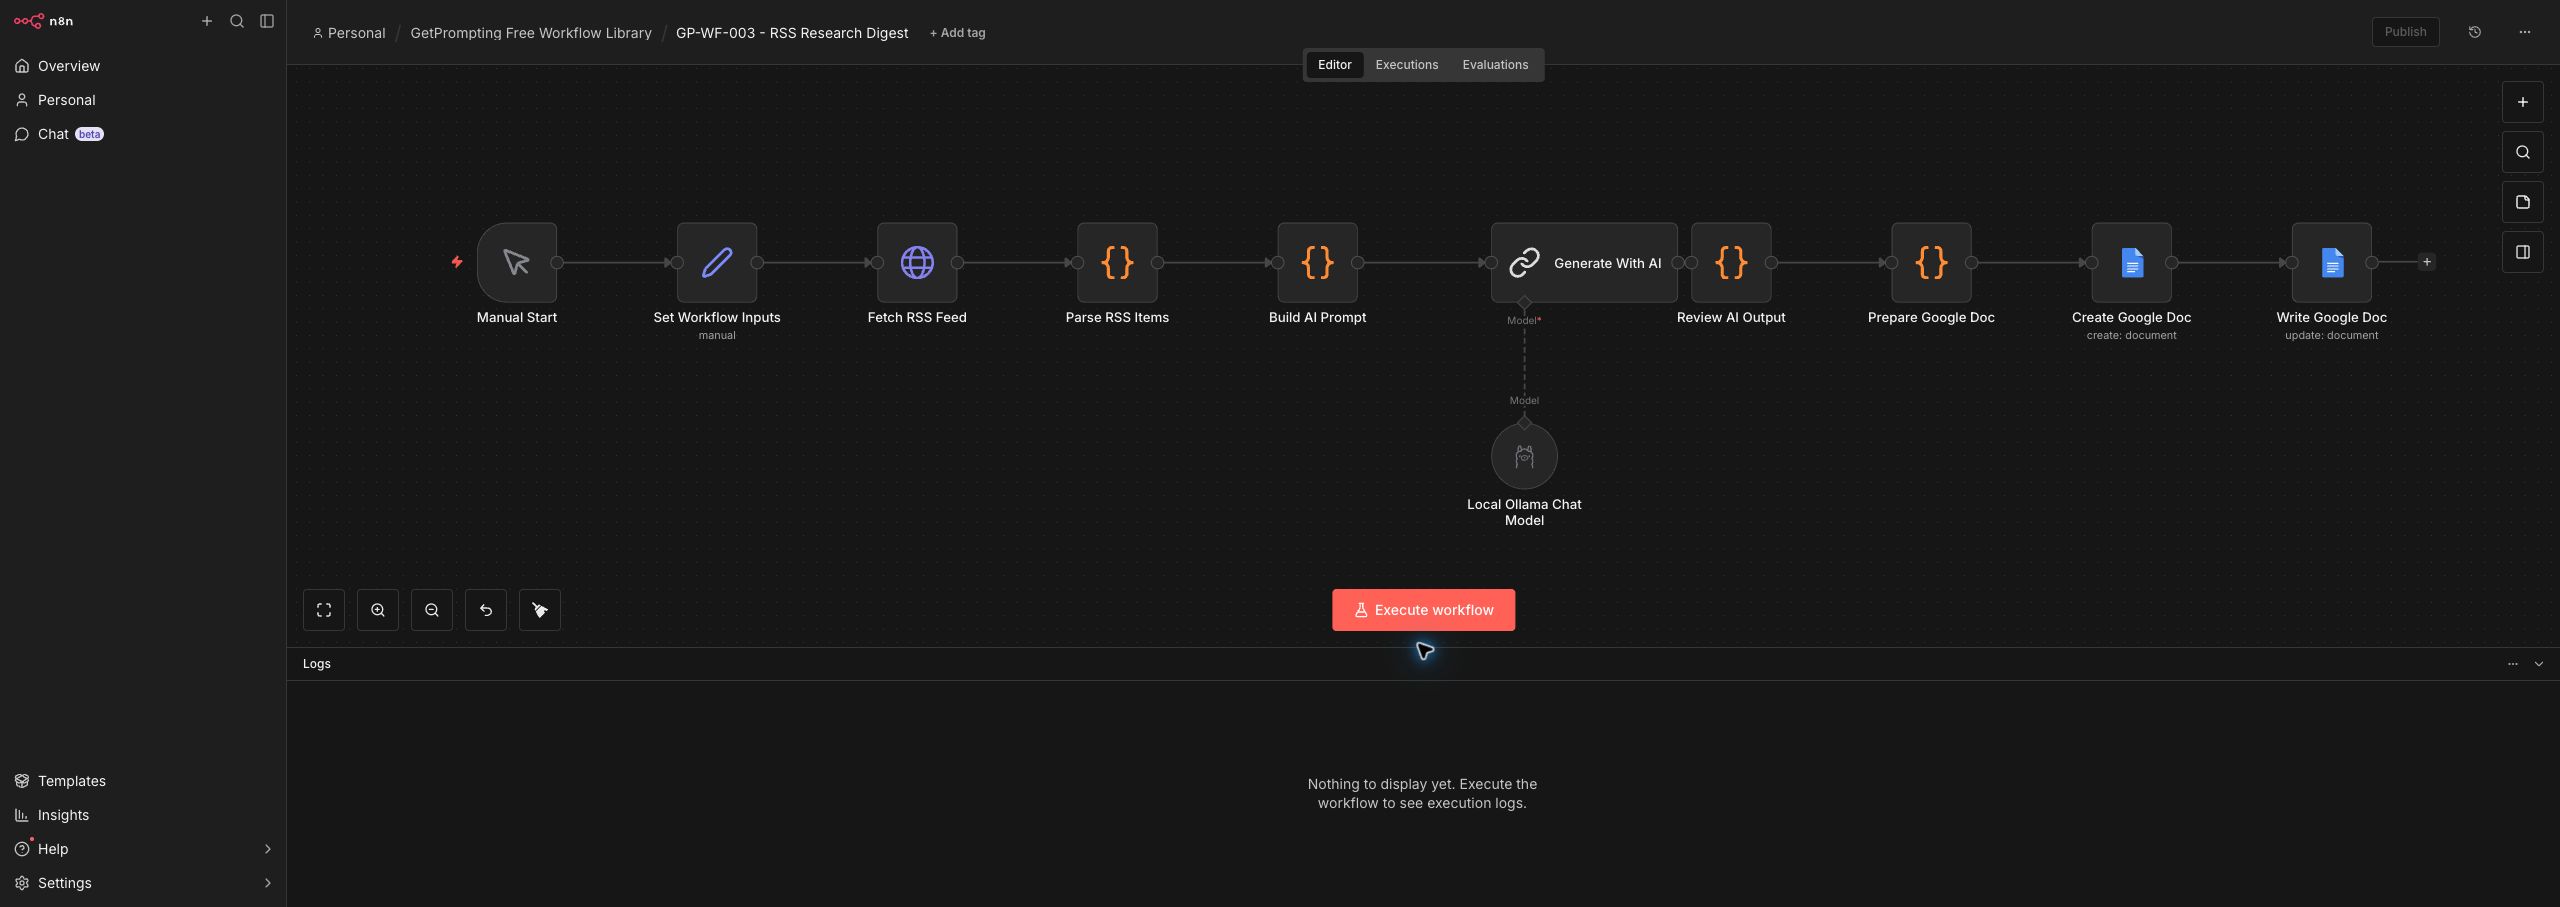
Task: Select the Generate With AI chain node
Action: (x=1584, y=263)
